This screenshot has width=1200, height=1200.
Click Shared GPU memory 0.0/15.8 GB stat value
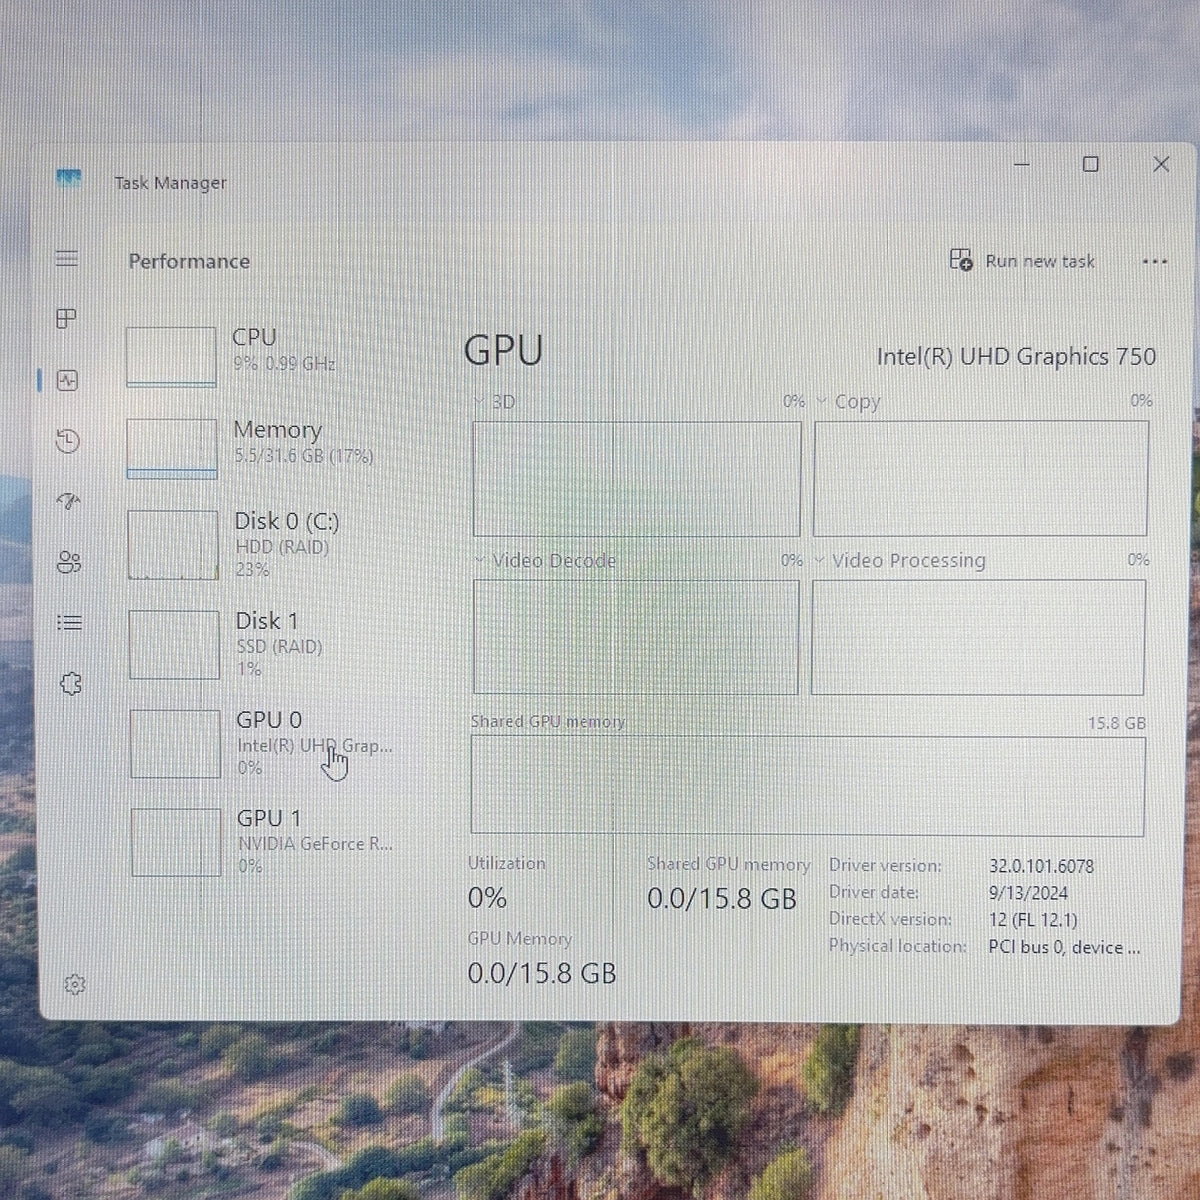(722, 898)
